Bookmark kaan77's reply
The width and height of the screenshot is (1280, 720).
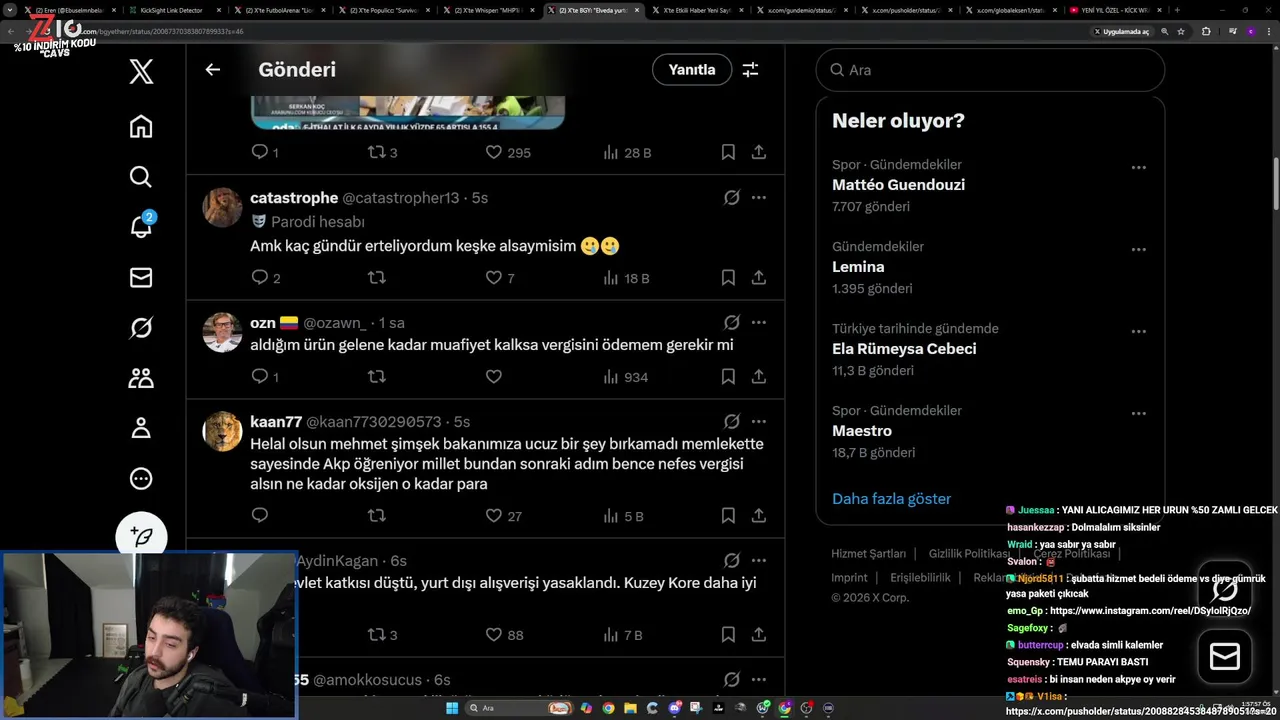click(x=728, y=516)
